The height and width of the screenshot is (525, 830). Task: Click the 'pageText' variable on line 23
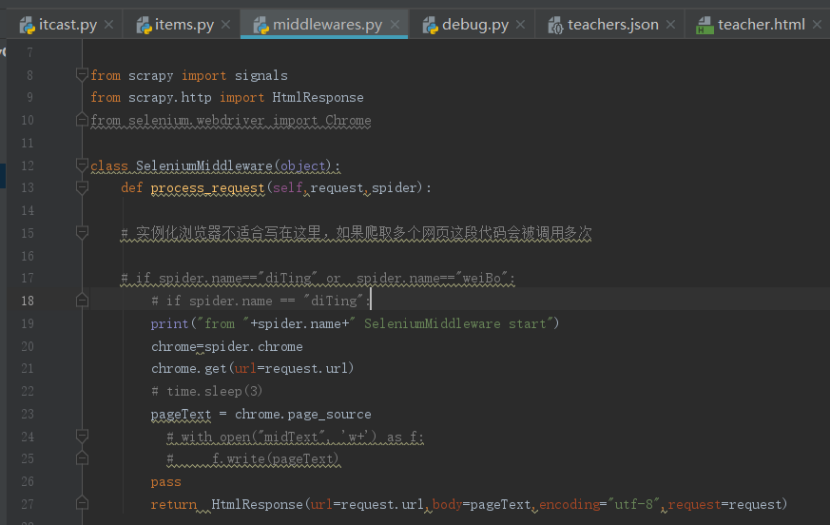pos(181,414)
